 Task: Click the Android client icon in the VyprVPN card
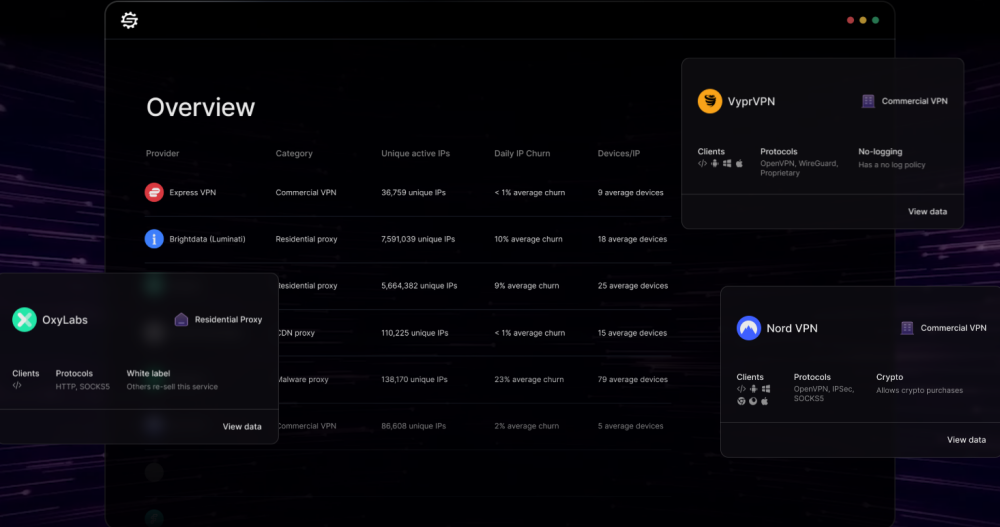(x=714, y=163)
